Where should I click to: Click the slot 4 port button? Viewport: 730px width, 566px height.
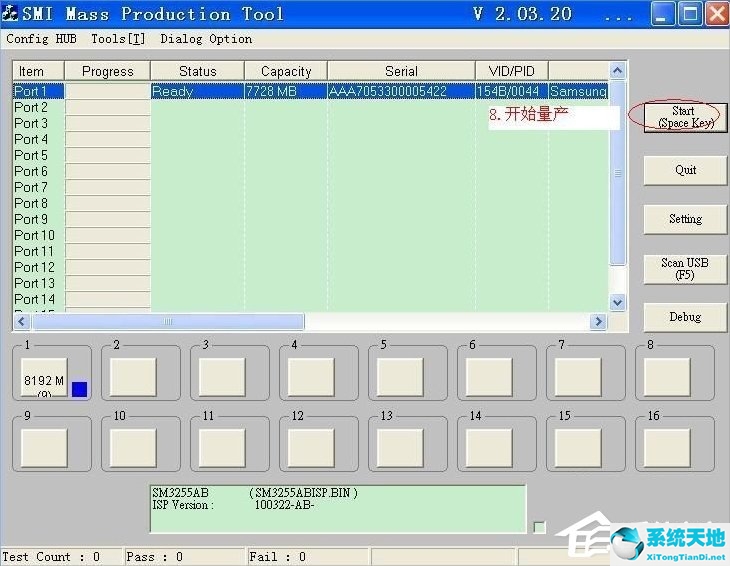point(311,377)
